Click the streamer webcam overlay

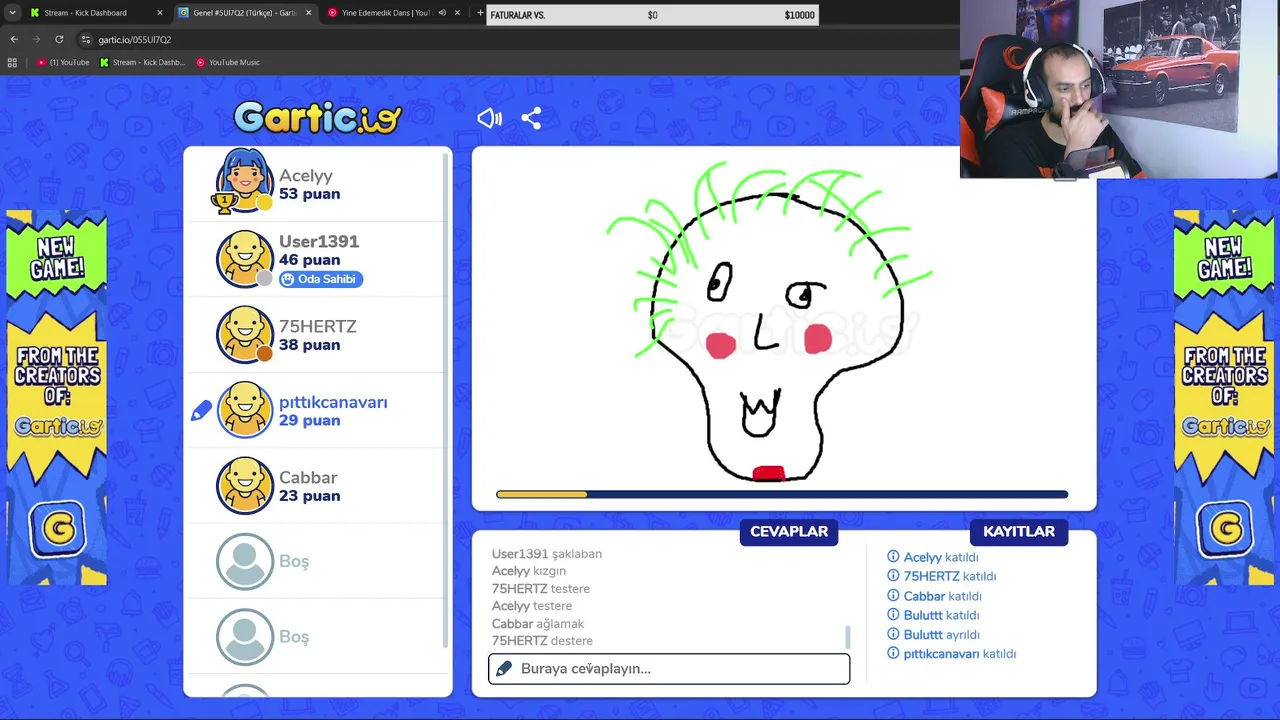pos(1119,89)
